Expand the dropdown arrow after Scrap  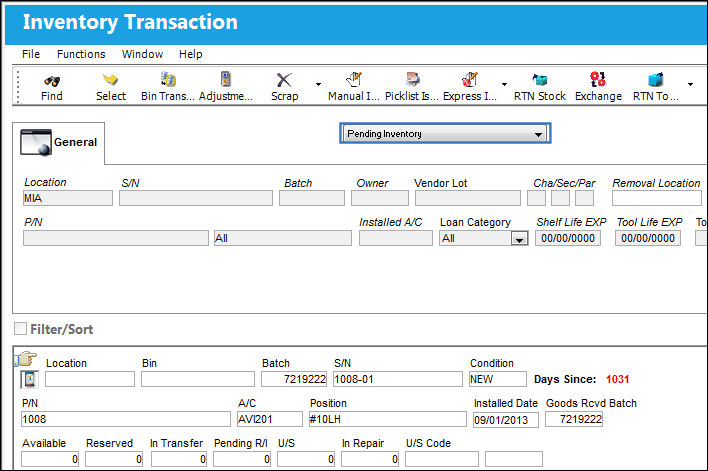pyautogui.click(x=318, y=84)
